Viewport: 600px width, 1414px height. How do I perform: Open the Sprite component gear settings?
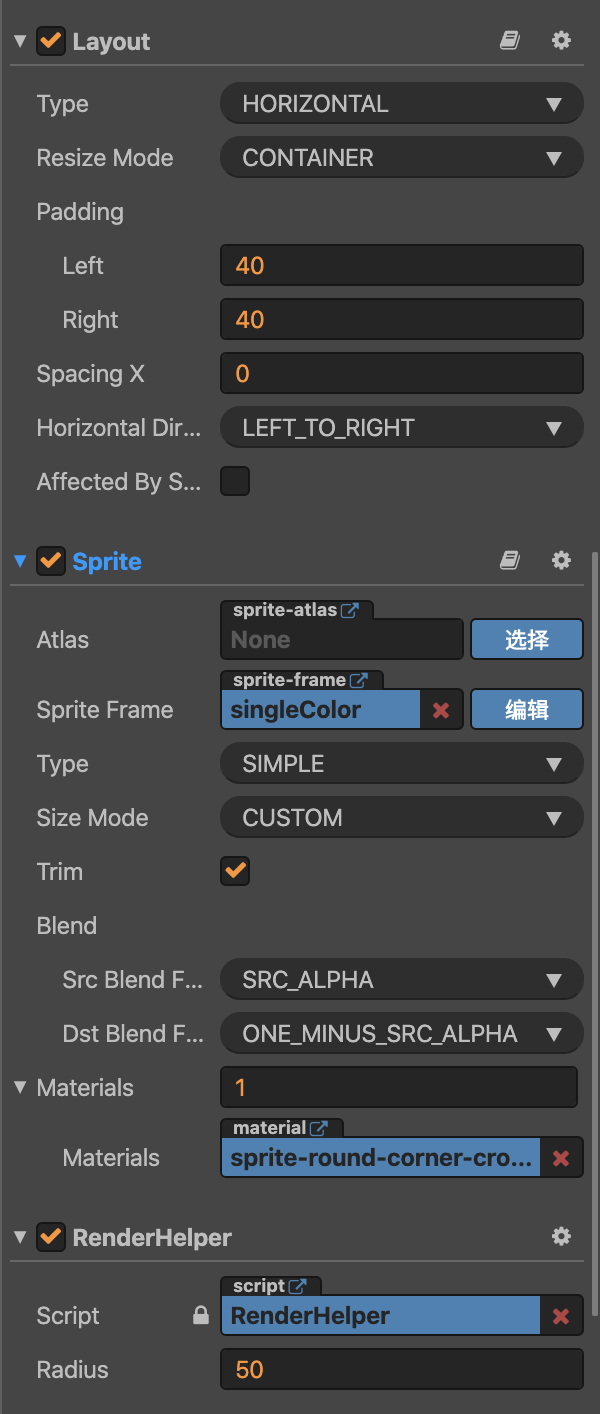pyautogui.click(x=561, y=561)
